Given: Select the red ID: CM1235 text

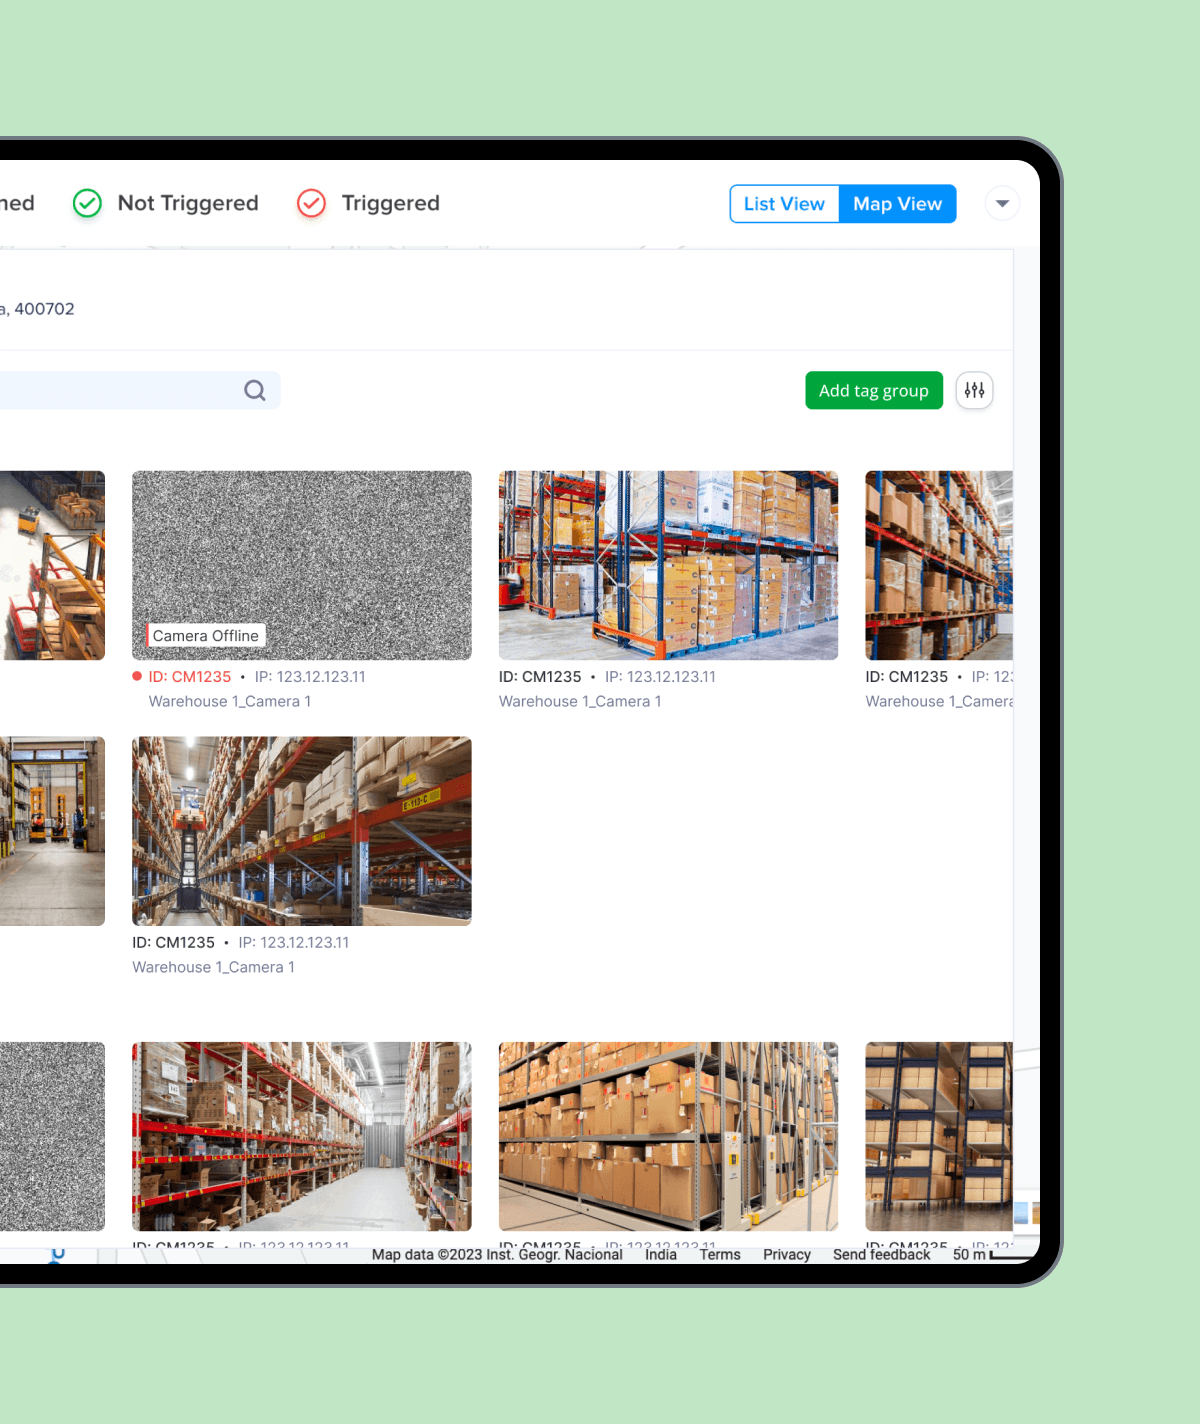Looking at the screenshot, I should tap(190, 677).
